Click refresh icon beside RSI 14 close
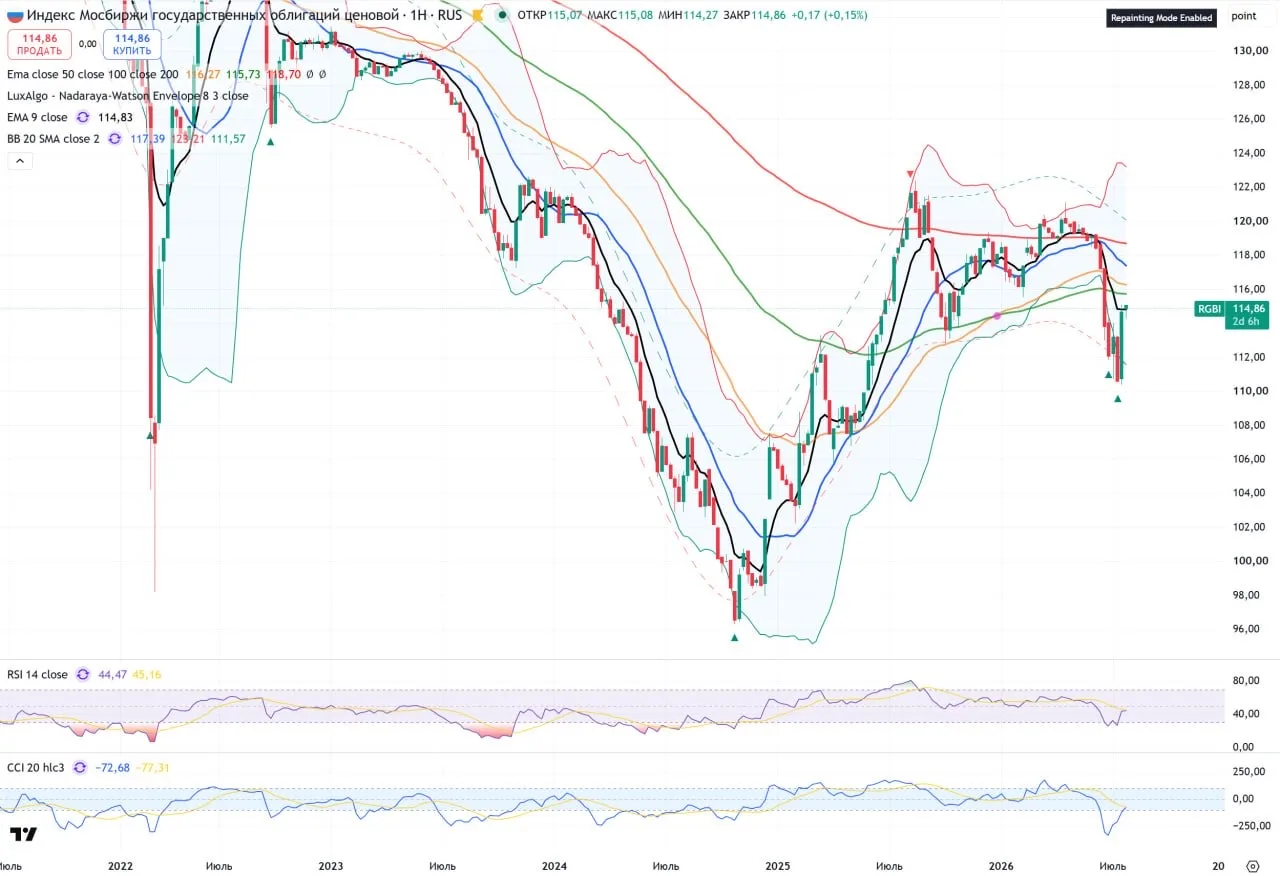This screenshot has width=1280, height=876. [83, 675]
